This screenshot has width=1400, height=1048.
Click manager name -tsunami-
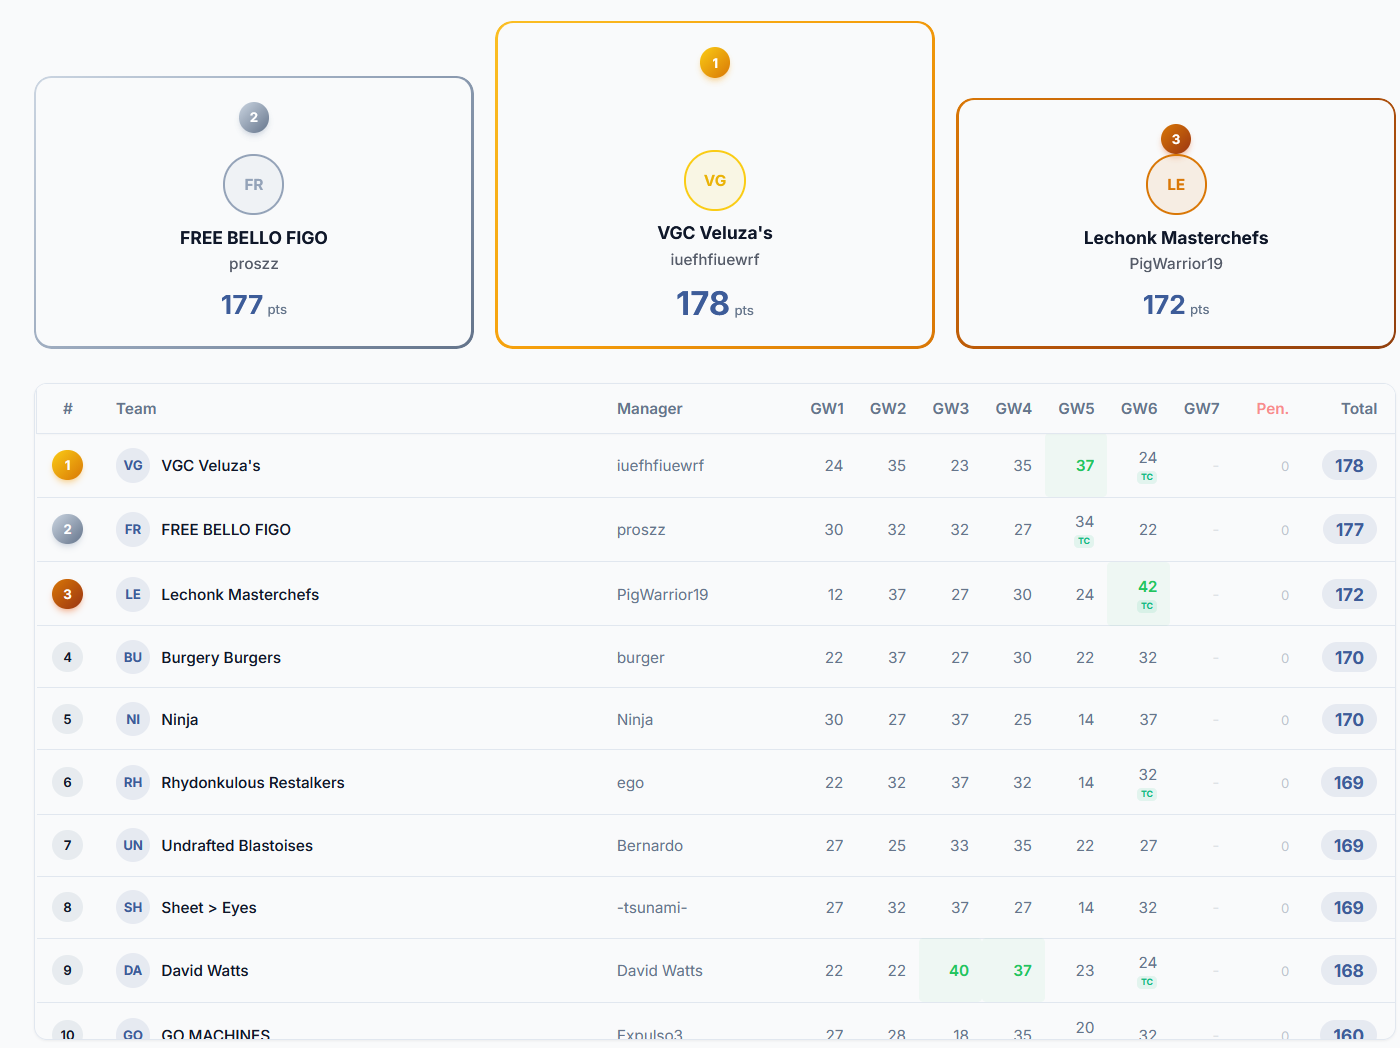pyautogui.click(x=652, y=908)
